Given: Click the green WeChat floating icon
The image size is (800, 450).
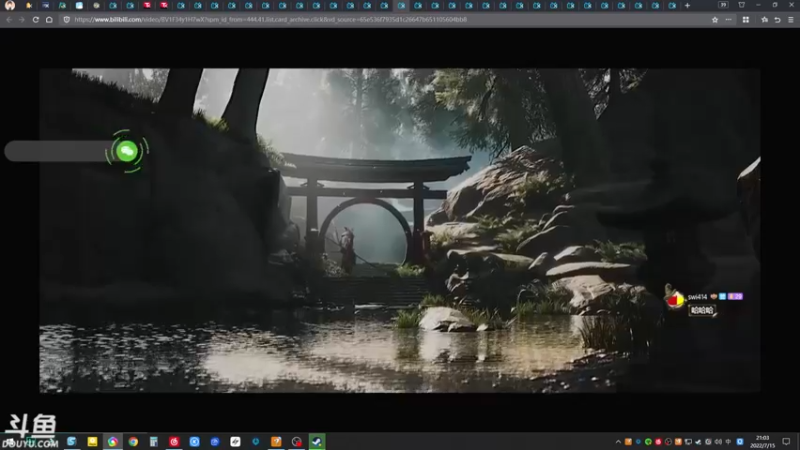Looking at the screenshot, I should (x=127, y=151).
